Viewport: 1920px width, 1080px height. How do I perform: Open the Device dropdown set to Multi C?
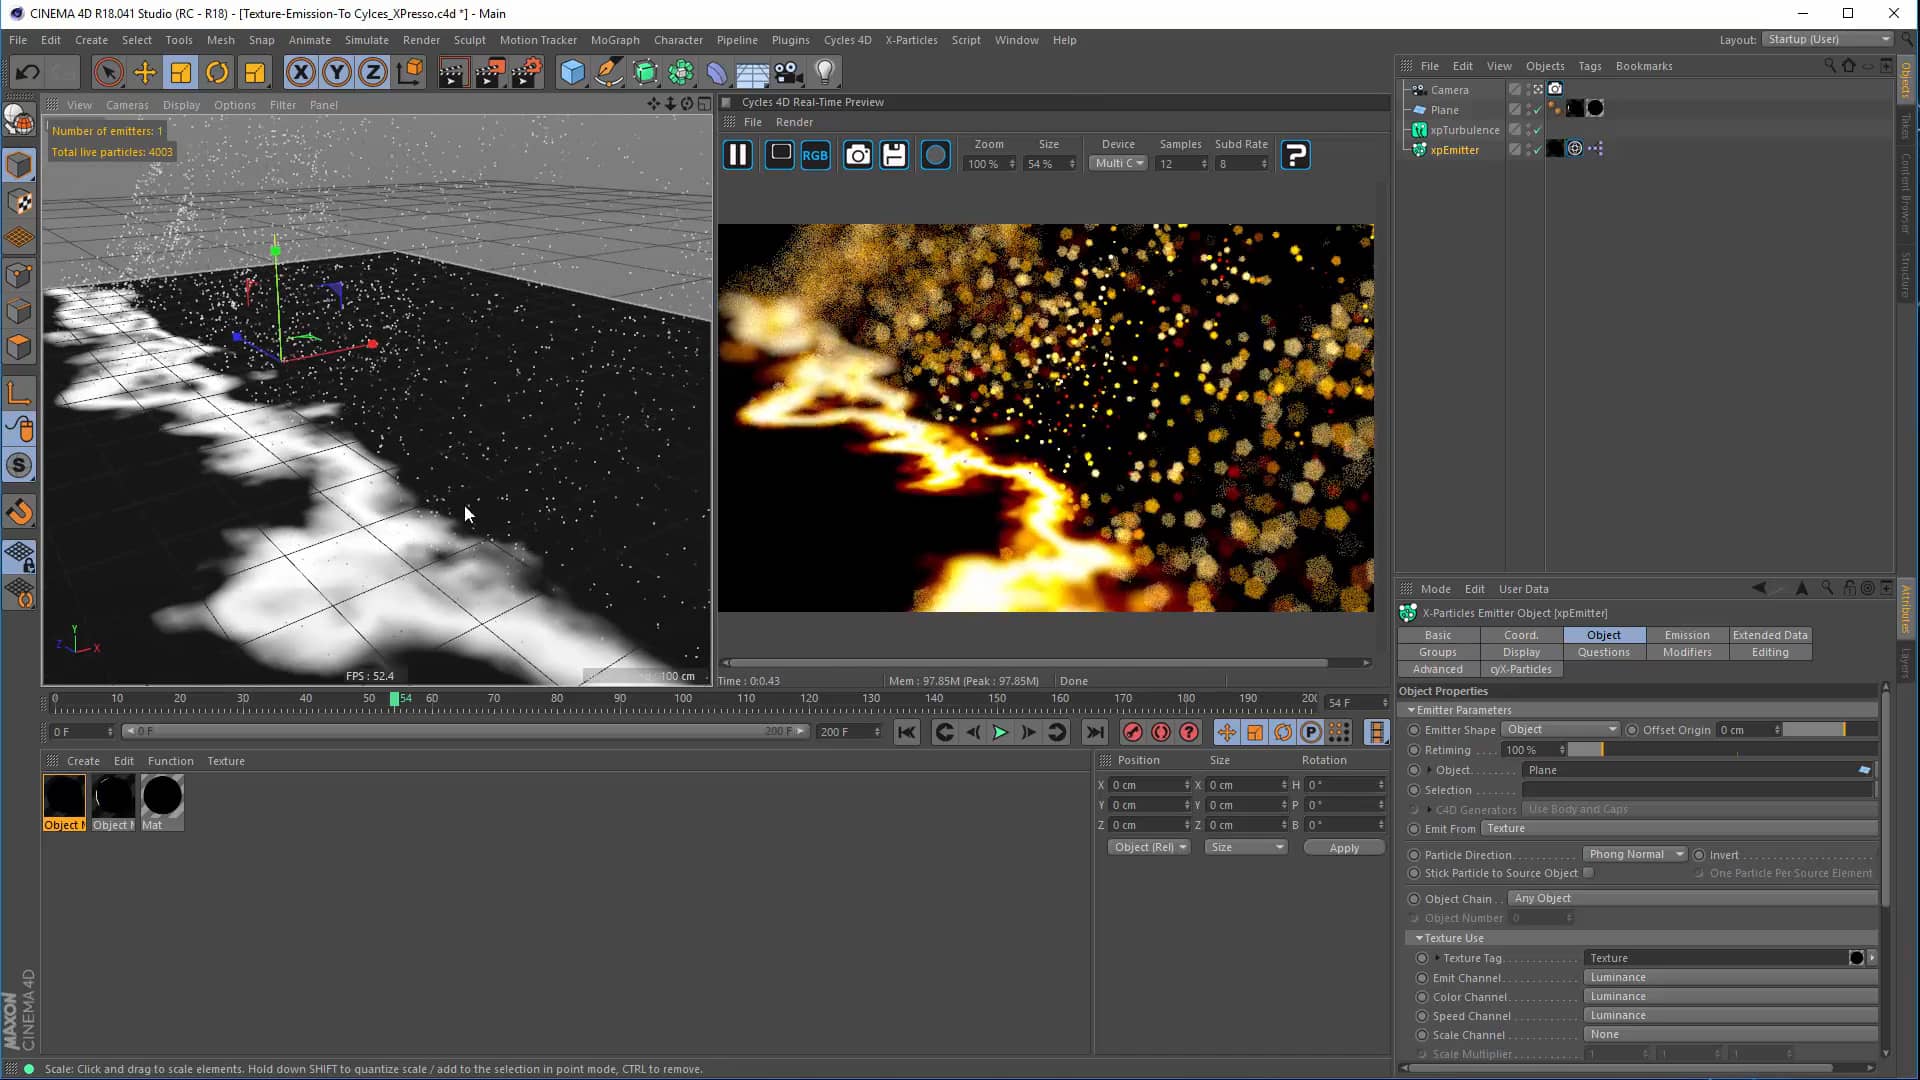(x=1117, y=163)
